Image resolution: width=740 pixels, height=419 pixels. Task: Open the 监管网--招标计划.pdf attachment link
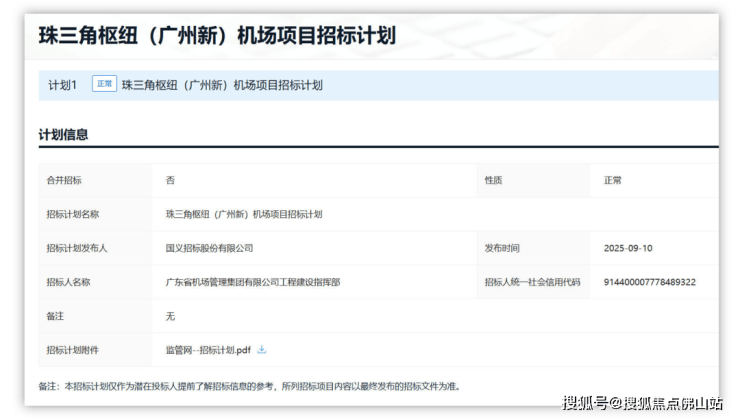point(208,350)
